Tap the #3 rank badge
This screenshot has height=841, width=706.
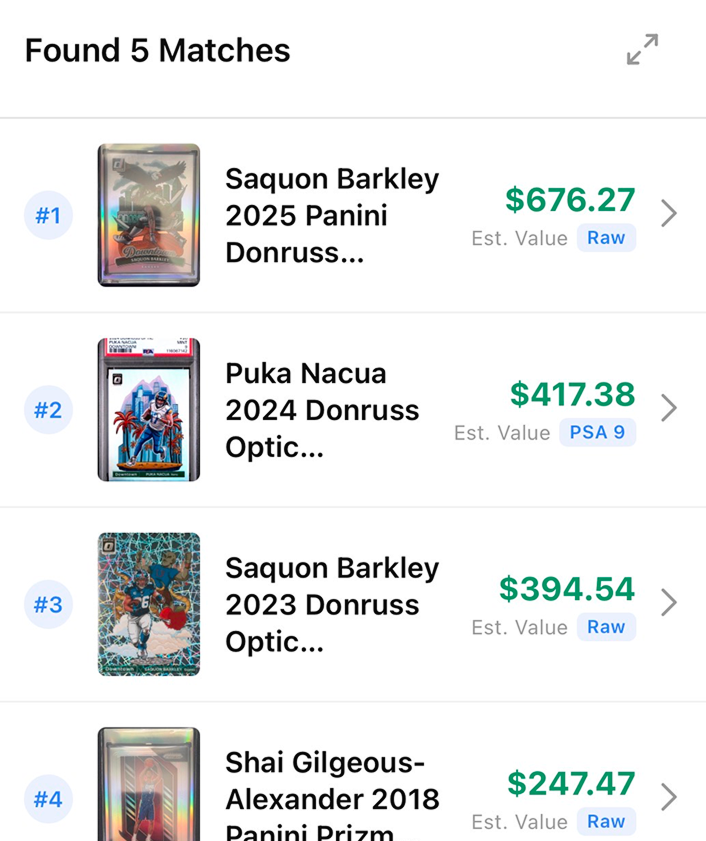tap(48, 604)
